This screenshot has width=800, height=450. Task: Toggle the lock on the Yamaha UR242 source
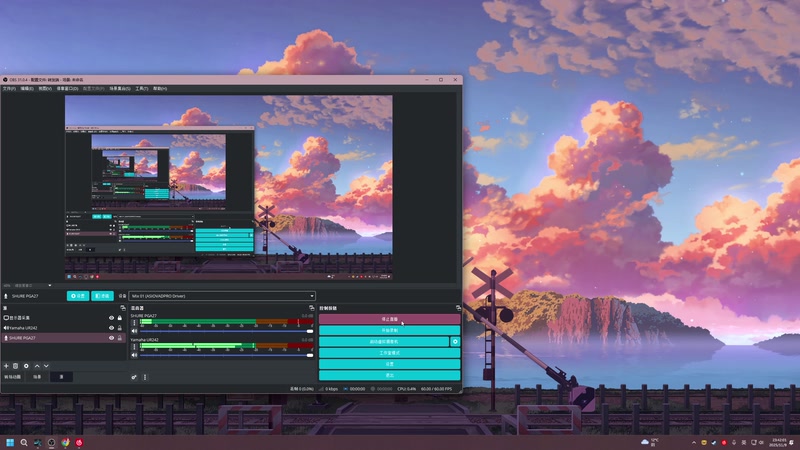point(120,328)
